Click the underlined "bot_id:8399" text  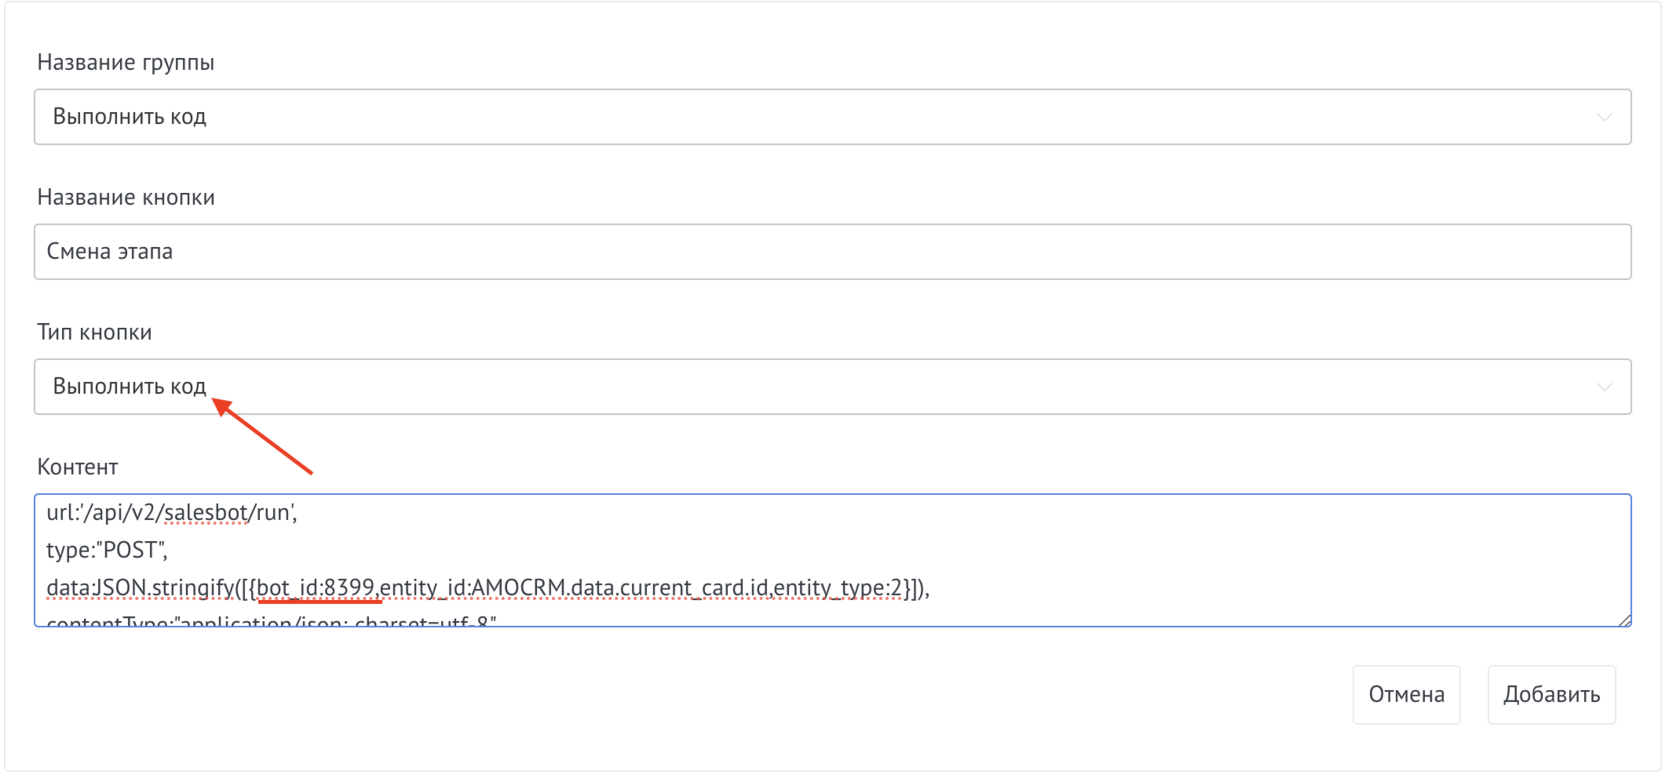316,588
